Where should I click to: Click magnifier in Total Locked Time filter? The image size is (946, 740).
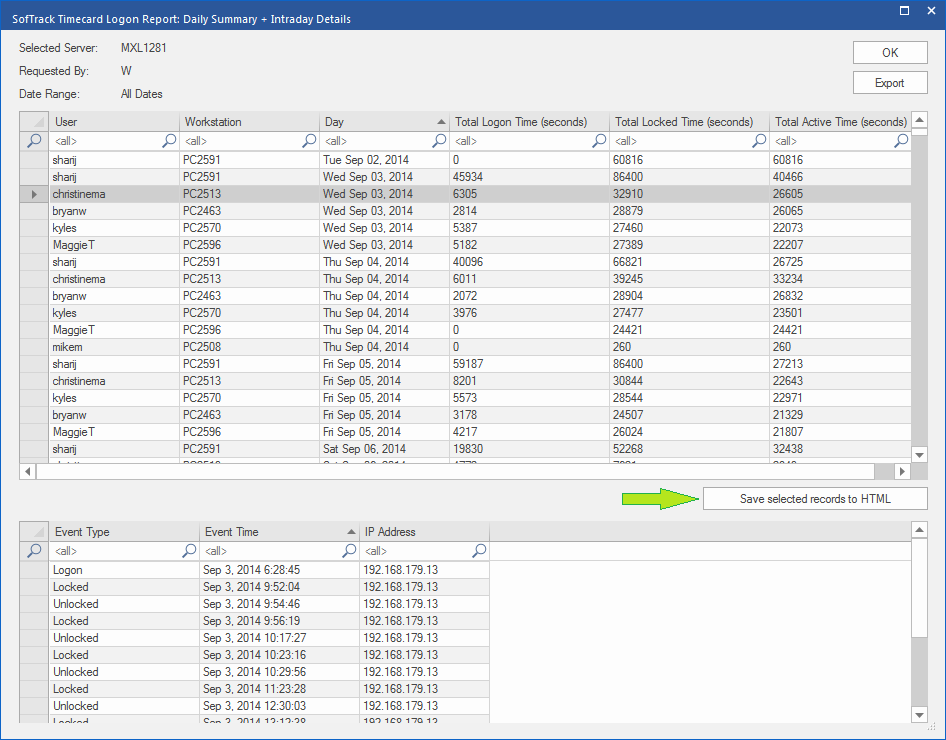click(x=759, y=142)
